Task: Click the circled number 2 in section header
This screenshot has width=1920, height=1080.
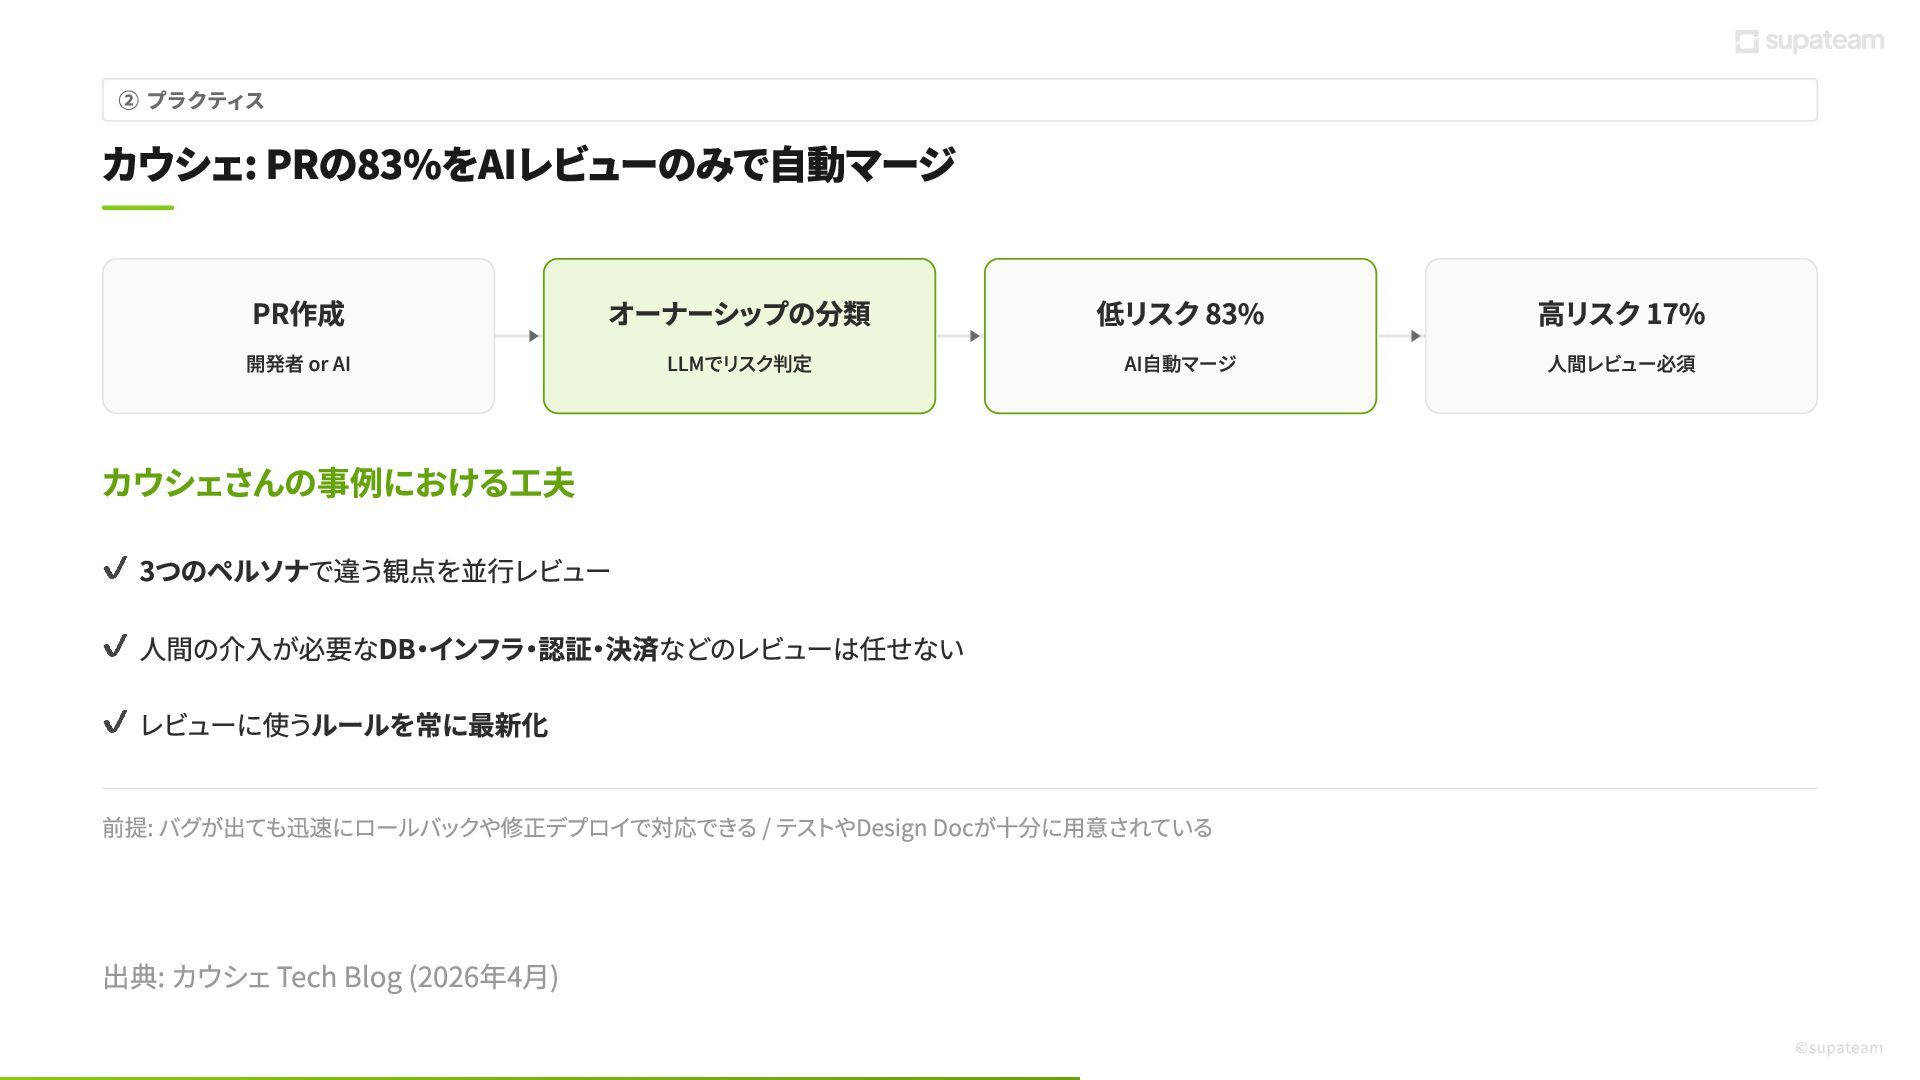Action: coord(128,100)
